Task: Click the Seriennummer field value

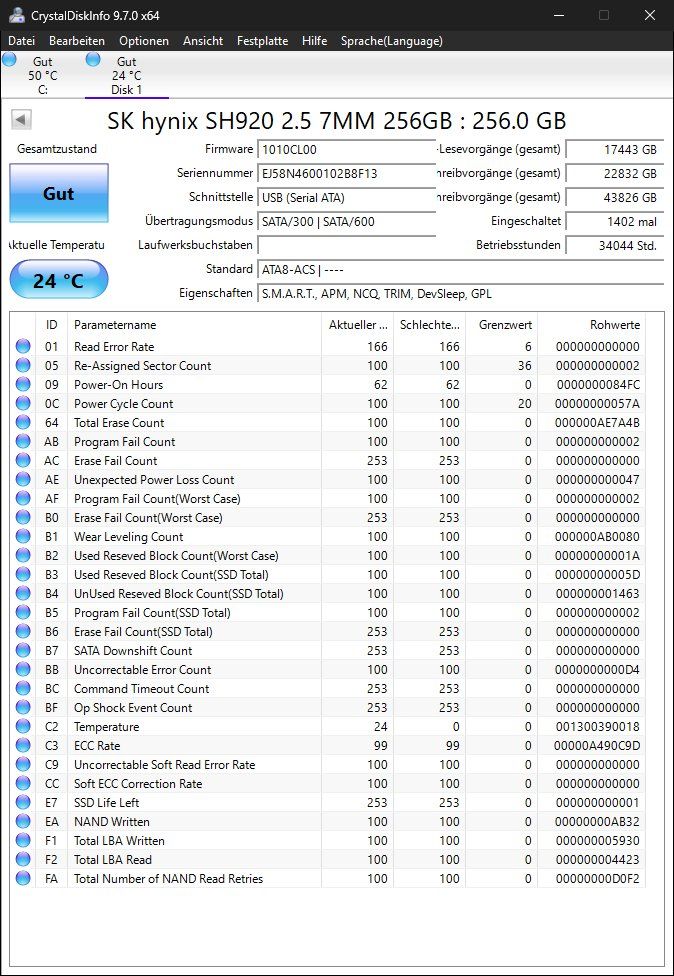Action: click(x=346, y=174)
